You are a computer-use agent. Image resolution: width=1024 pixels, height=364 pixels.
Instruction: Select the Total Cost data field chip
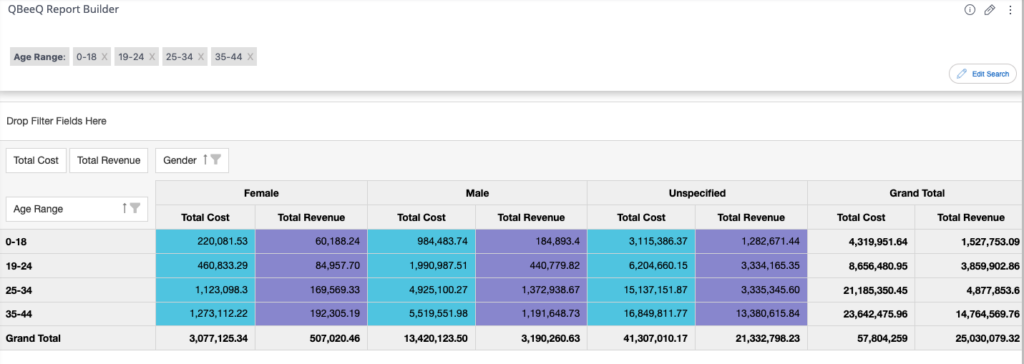(37, 160)
